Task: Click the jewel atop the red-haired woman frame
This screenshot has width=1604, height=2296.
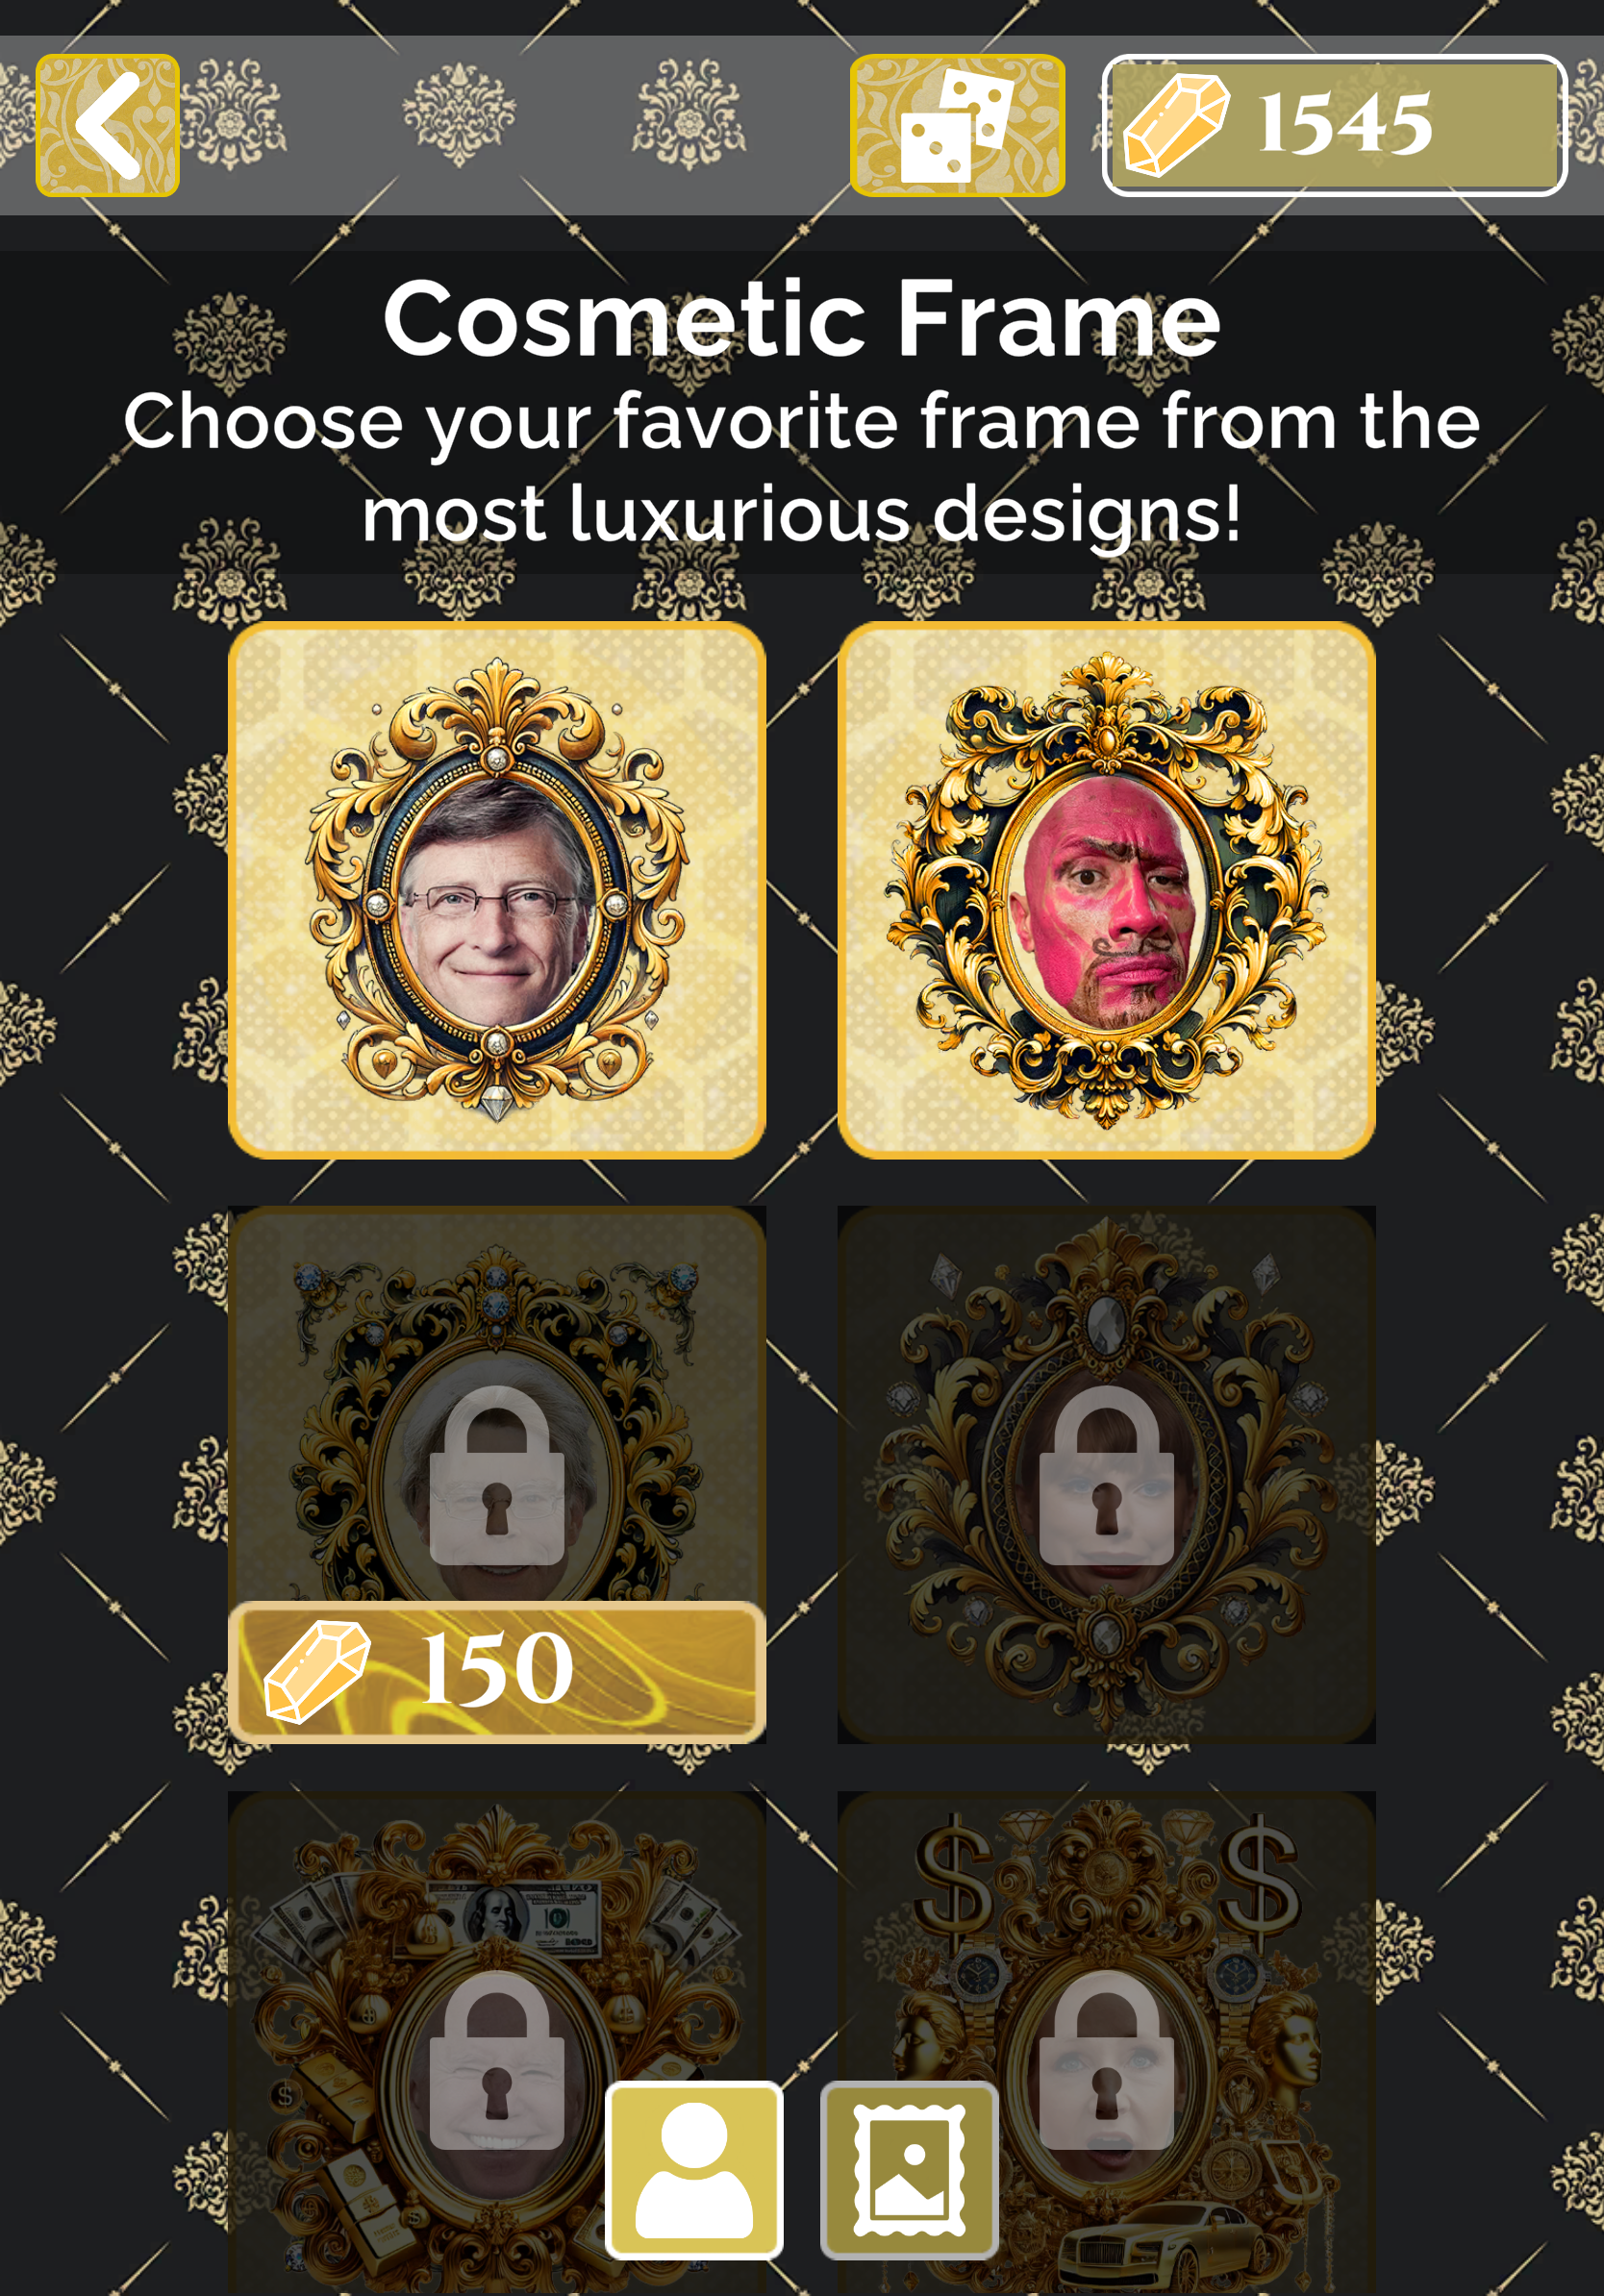Action: (x=1106, y=1323)
